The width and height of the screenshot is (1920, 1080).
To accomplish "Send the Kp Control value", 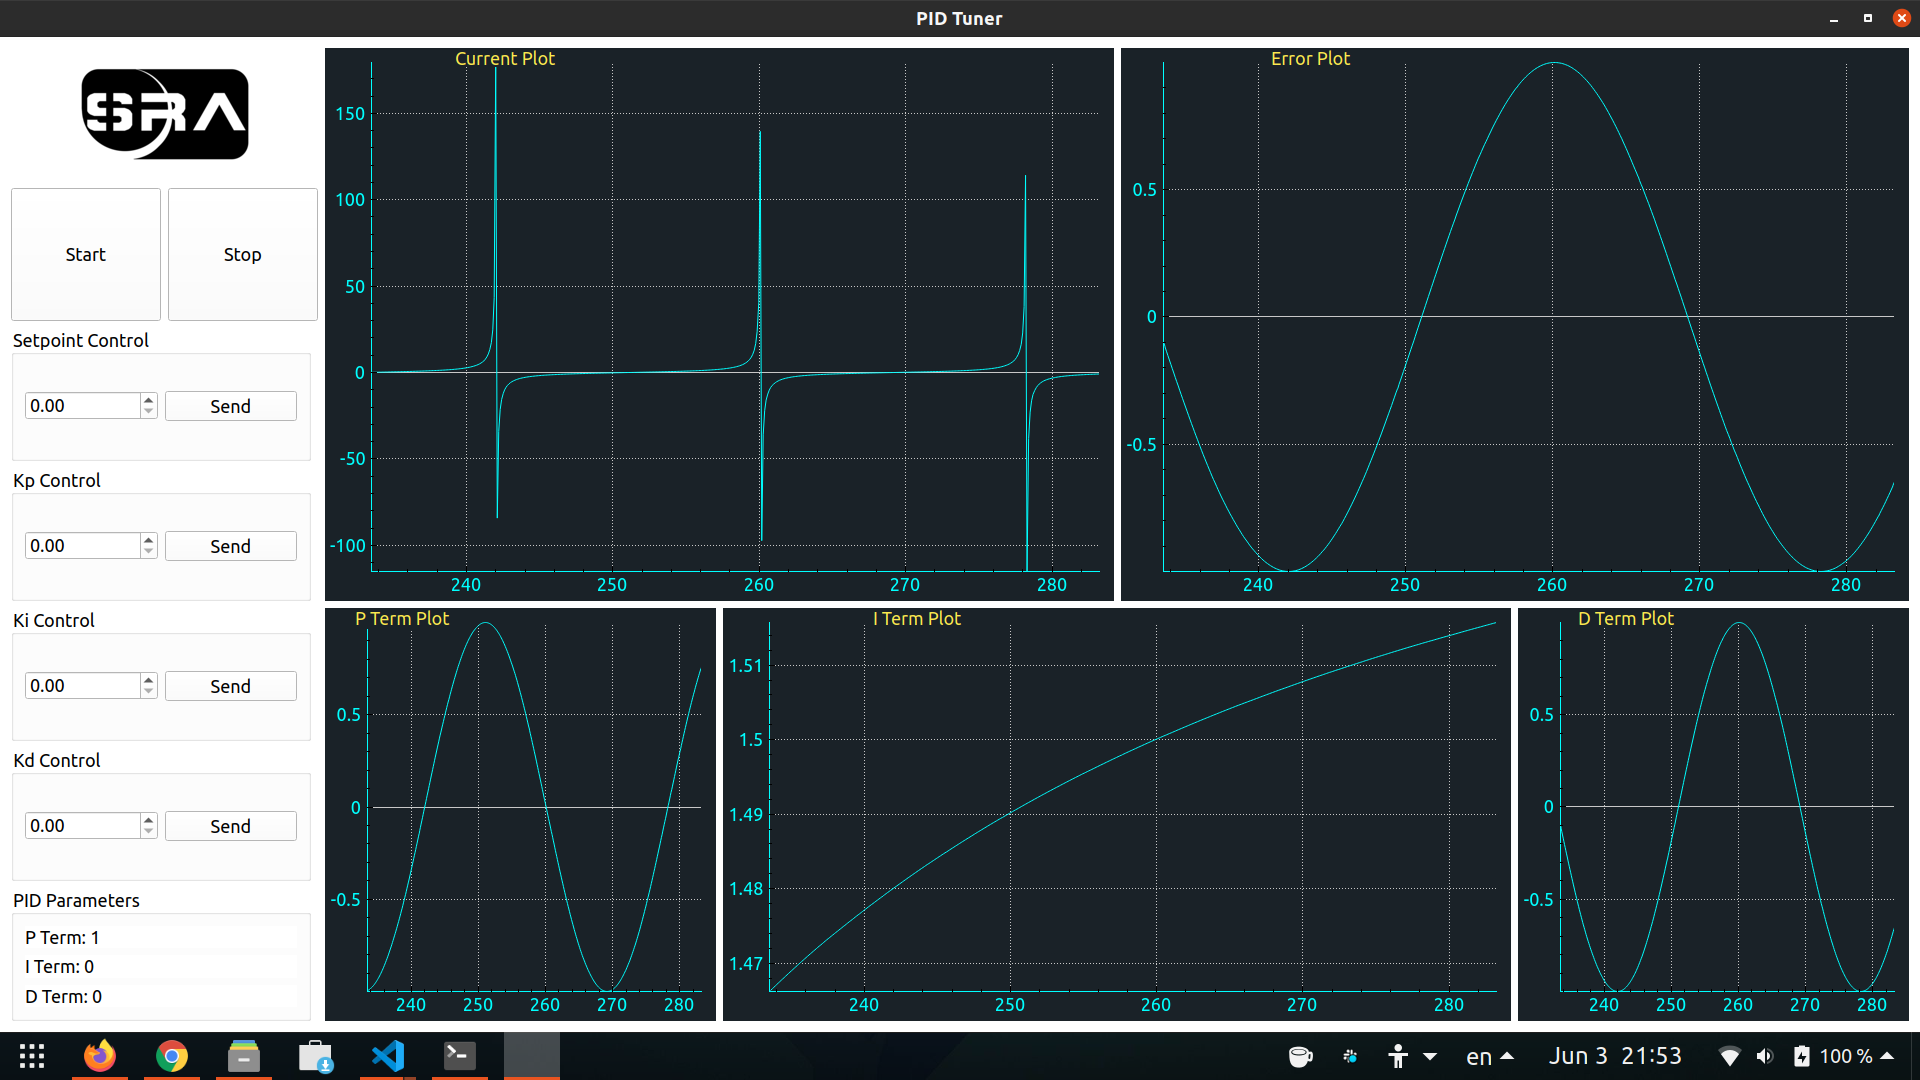I will tap(230, 546).
